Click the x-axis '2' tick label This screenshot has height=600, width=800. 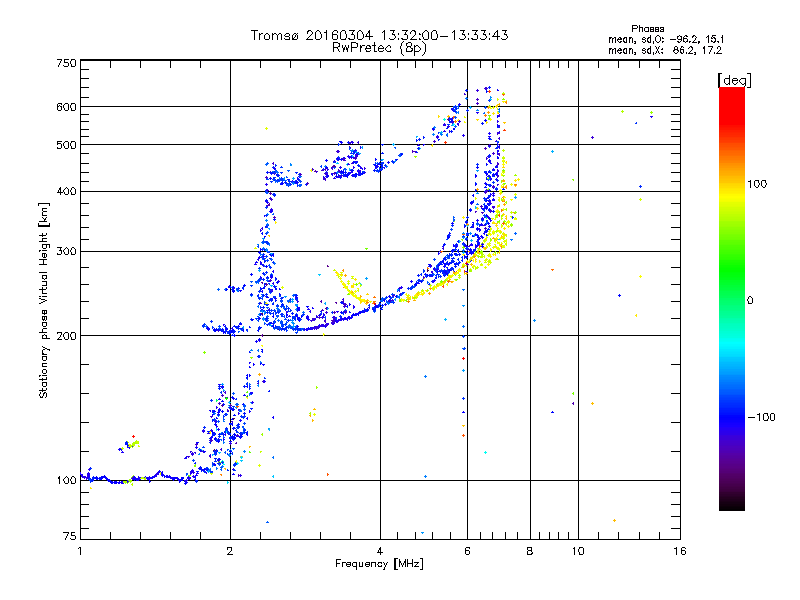[230, 551]
